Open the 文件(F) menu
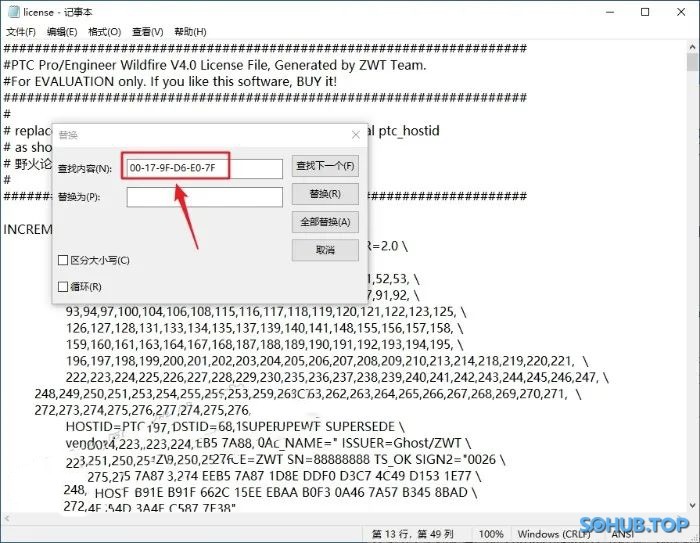The height and width of the screenshot is (543, 700). tap(21, 32)
